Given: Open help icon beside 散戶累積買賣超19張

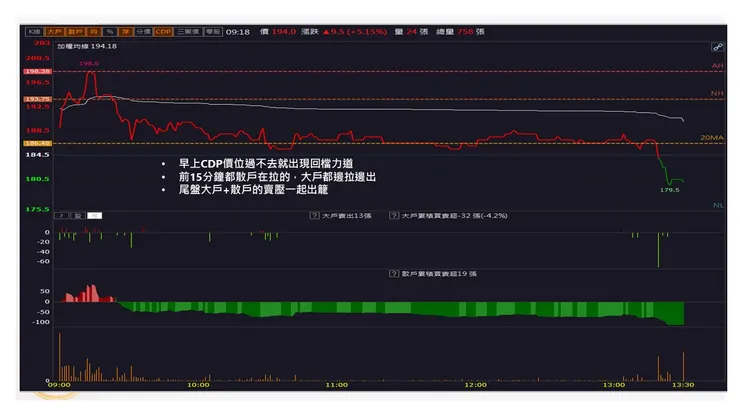Looking at the screenshot, I should (x=394, y=274).
